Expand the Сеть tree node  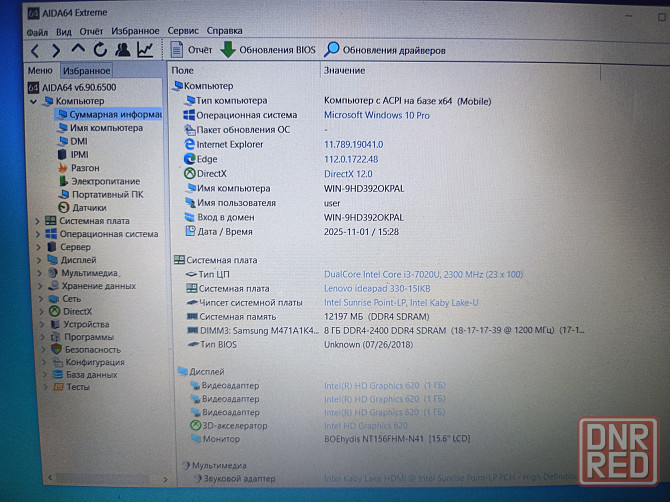(x=41, y=299)
